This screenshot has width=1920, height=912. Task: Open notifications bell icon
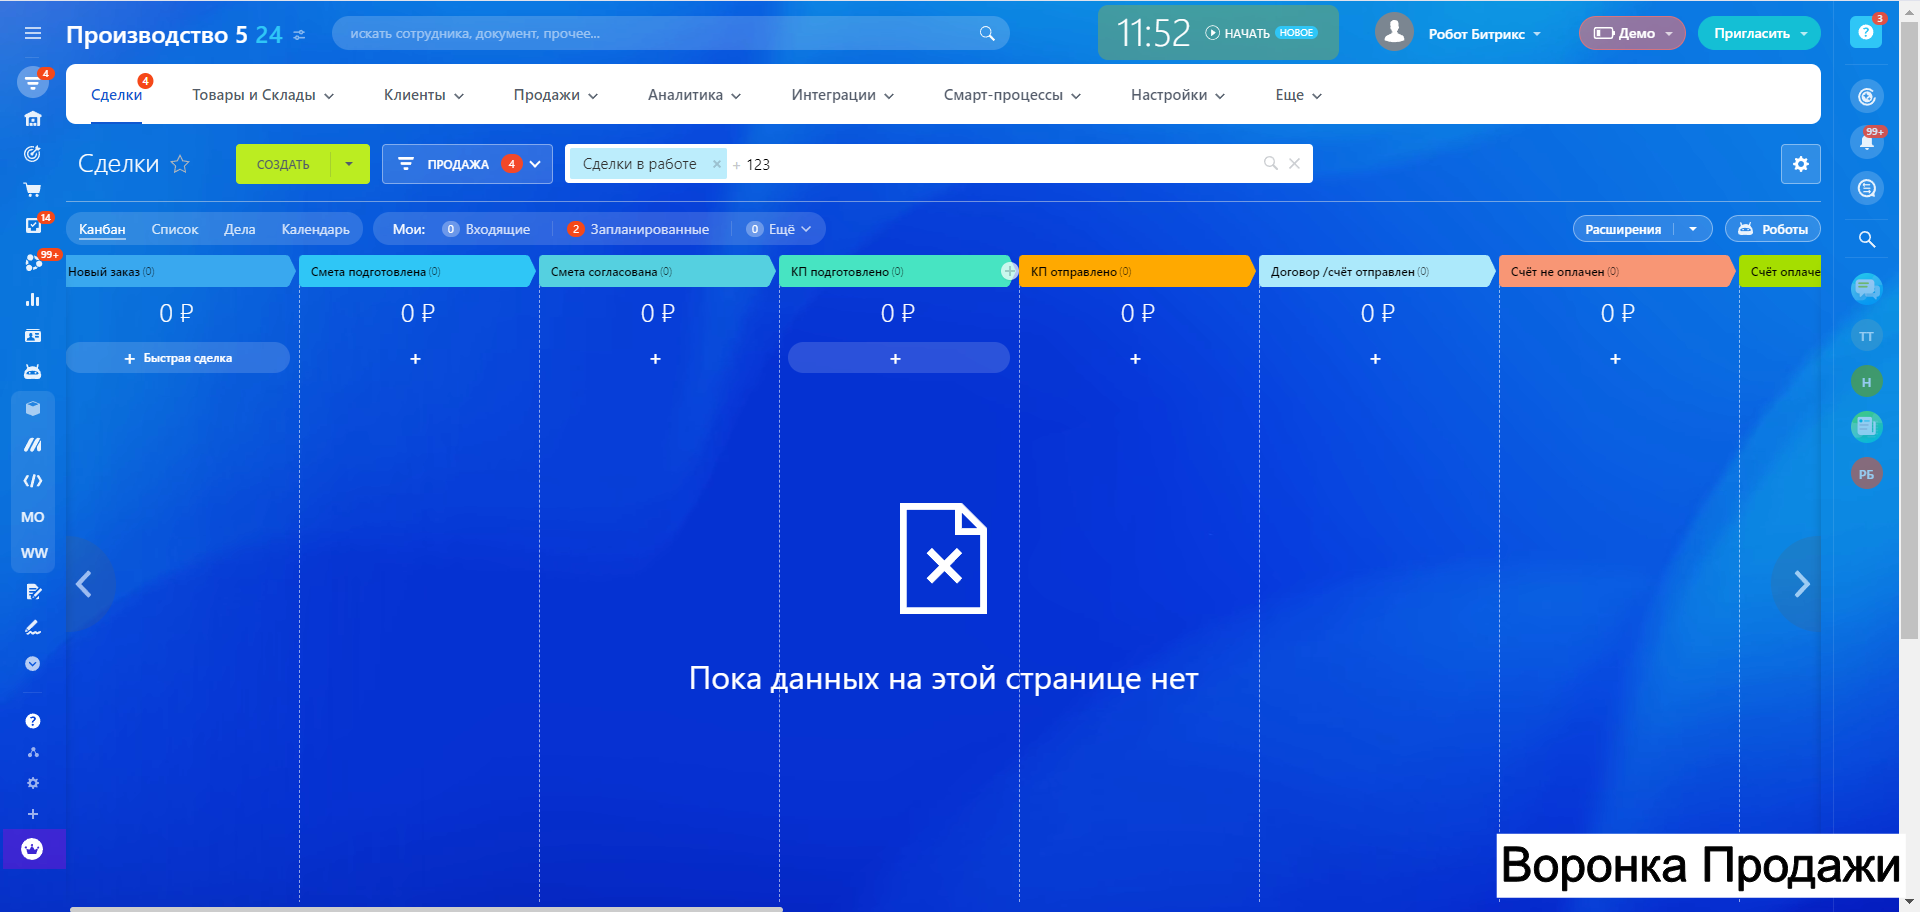click(x=1866, y=142)
